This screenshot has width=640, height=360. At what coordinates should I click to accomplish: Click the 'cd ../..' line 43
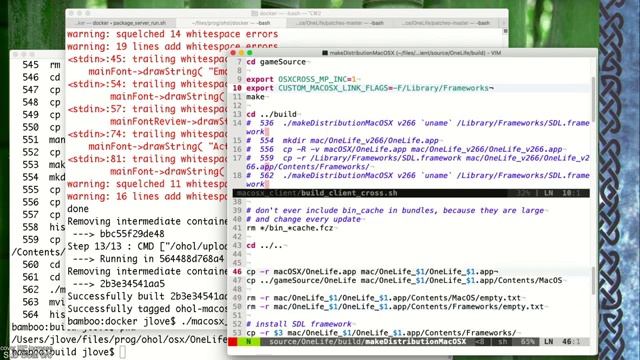(264, 246)
